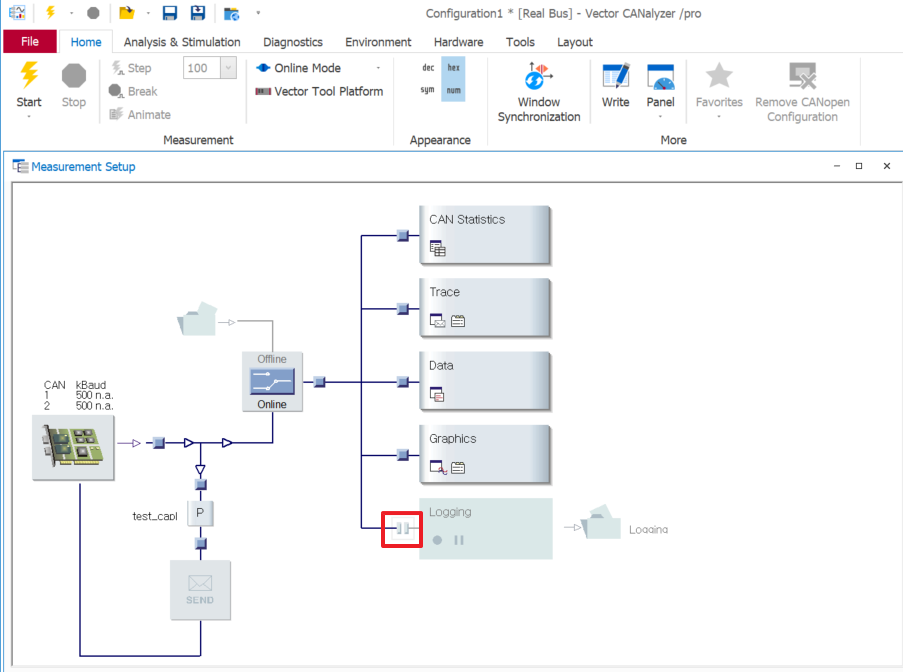Image resolution: width=903 pixels, height=672 pixels.
Task: Open the File tab
Action: pyautogui.click(x=30, y=41)
